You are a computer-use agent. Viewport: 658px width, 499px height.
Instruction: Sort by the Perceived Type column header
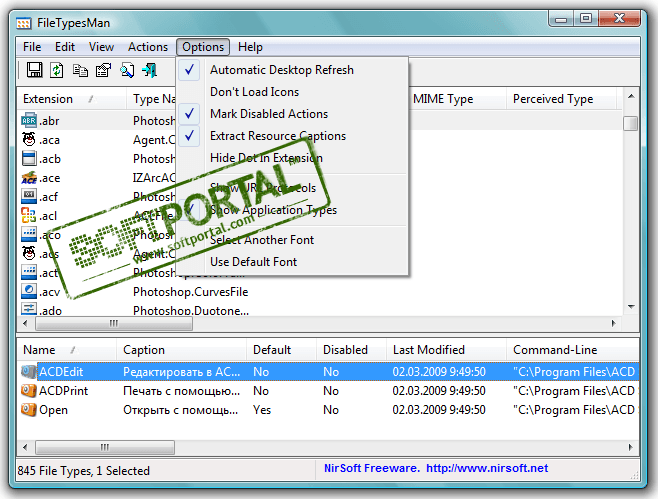pyautogui.click(x=561, y=99)
